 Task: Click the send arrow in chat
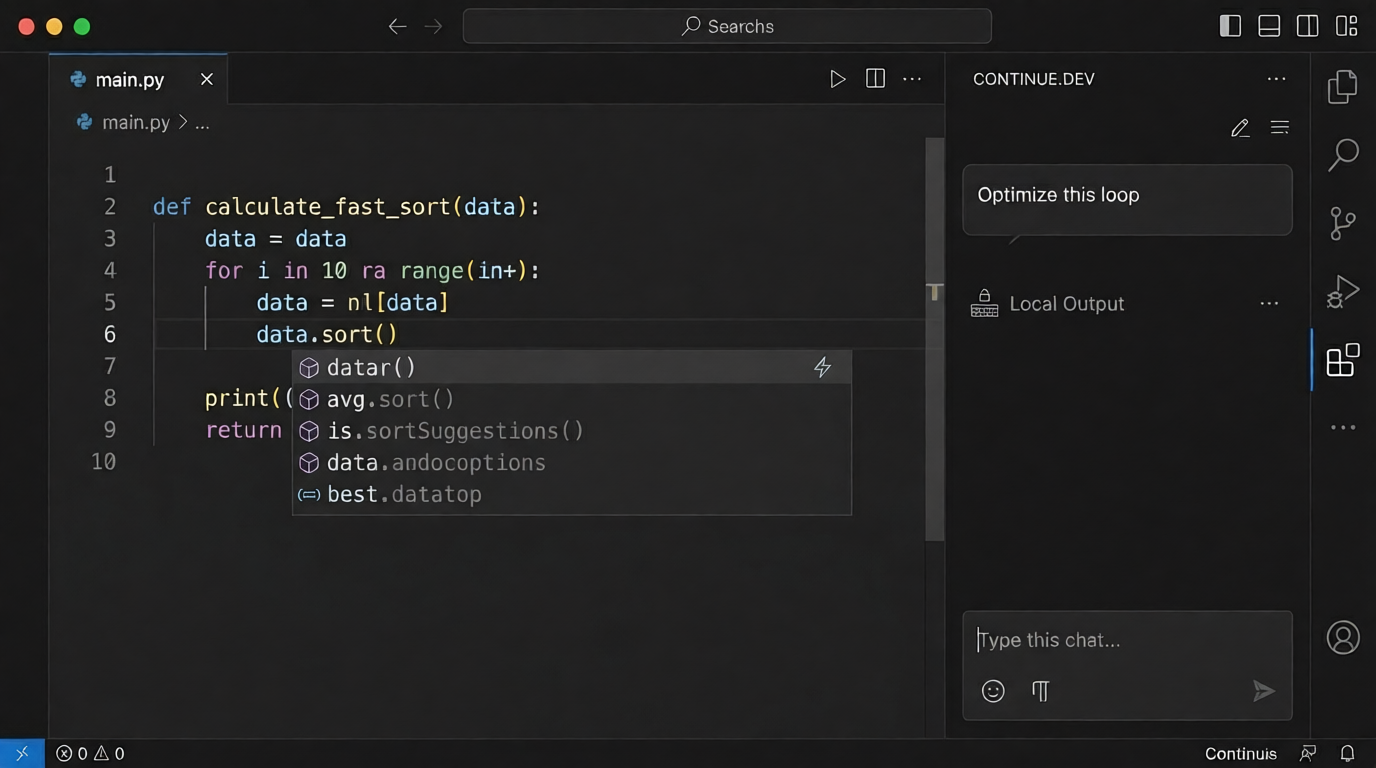click(1263, 691)
